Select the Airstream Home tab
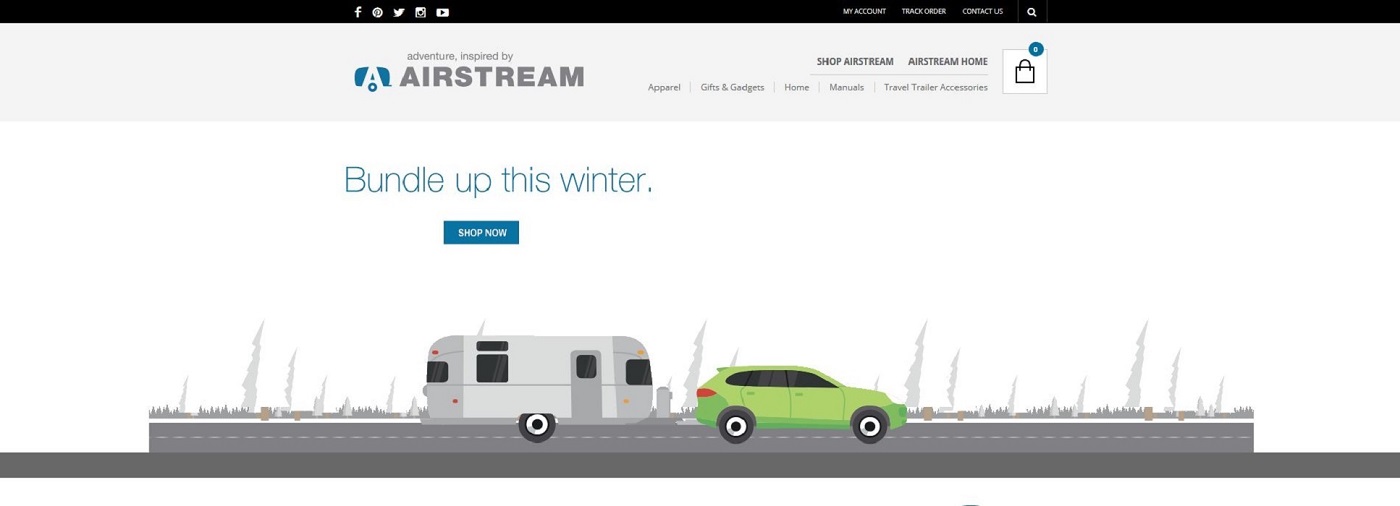 (x=948, y=61)
